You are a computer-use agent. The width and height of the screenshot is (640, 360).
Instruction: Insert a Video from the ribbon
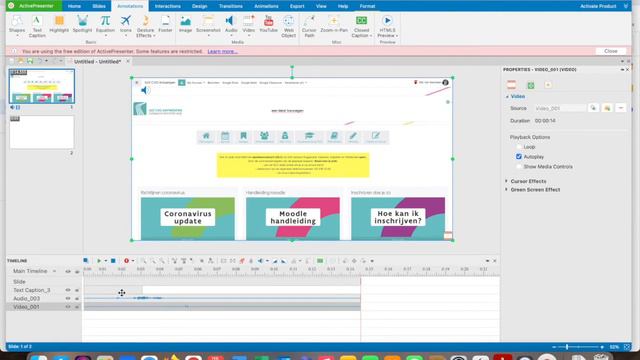point(248,24)
